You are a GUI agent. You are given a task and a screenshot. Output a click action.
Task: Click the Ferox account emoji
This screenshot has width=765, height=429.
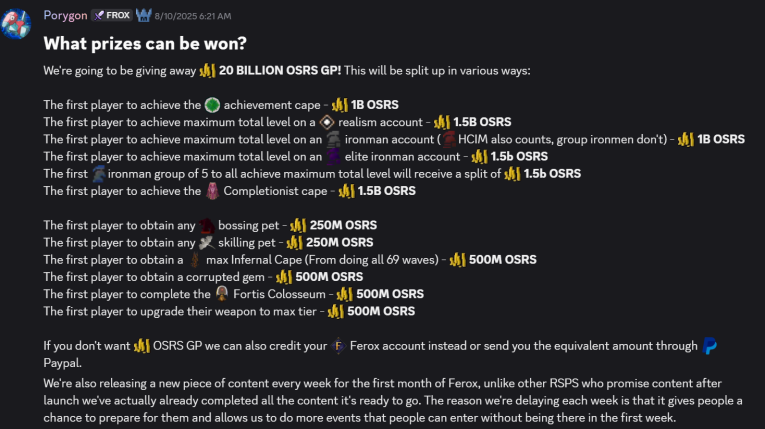coord(339,346)
